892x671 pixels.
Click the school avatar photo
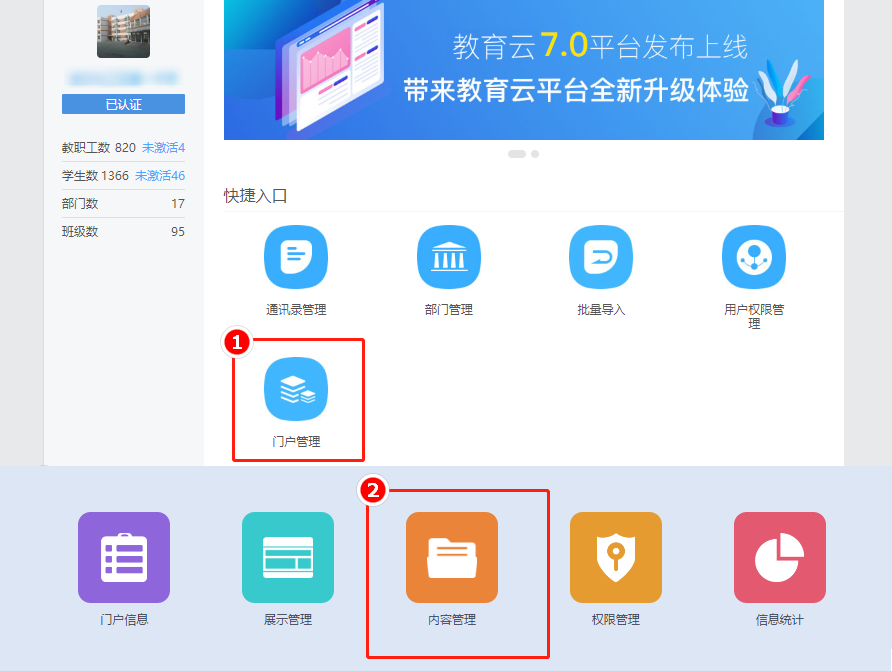point(123,31)
